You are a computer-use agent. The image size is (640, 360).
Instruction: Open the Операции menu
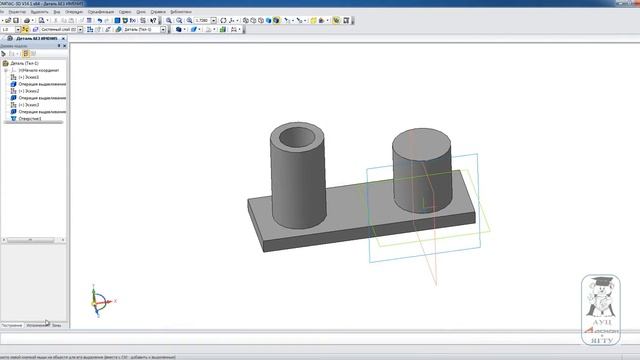coord(74,12)
